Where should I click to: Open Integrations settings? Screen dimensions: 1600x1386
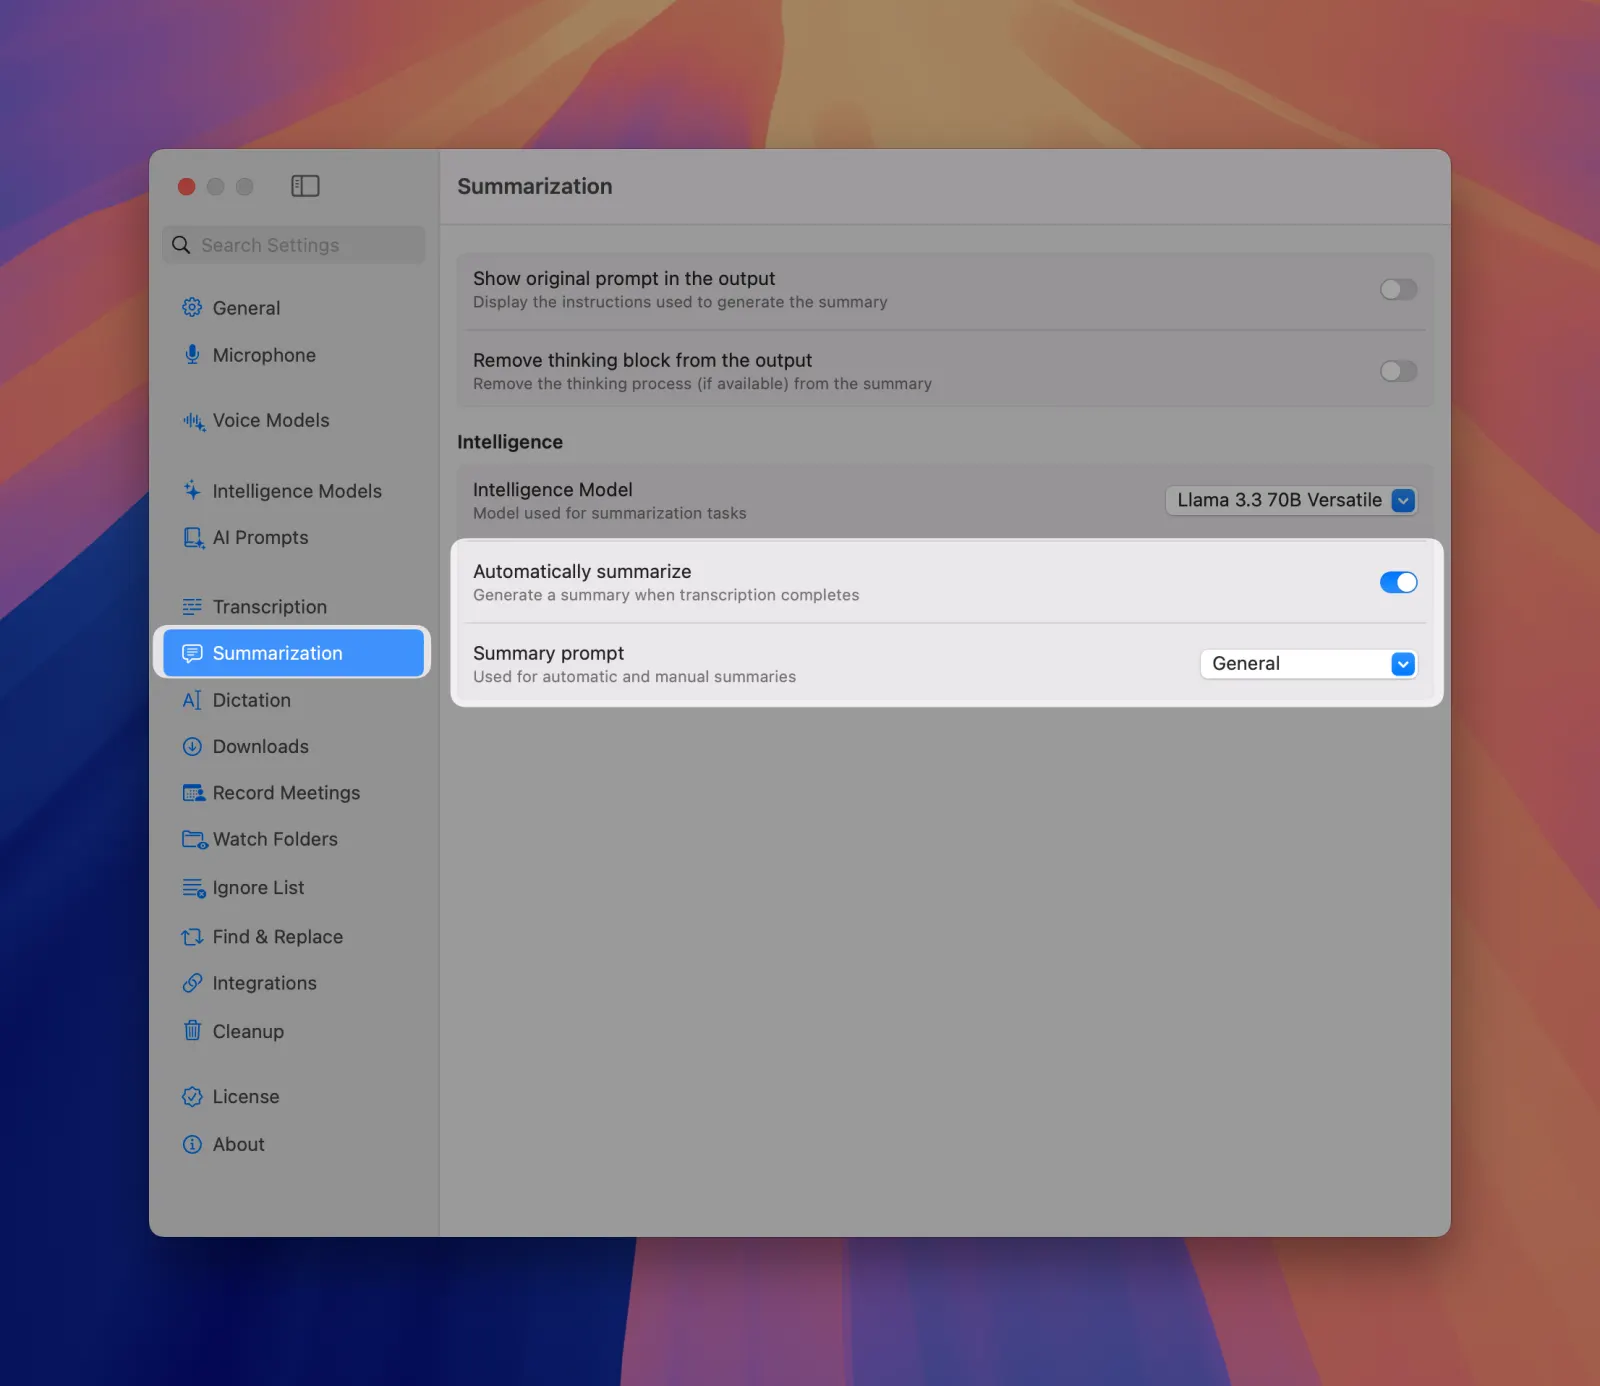pyautogui.click(x=294, y=983)
